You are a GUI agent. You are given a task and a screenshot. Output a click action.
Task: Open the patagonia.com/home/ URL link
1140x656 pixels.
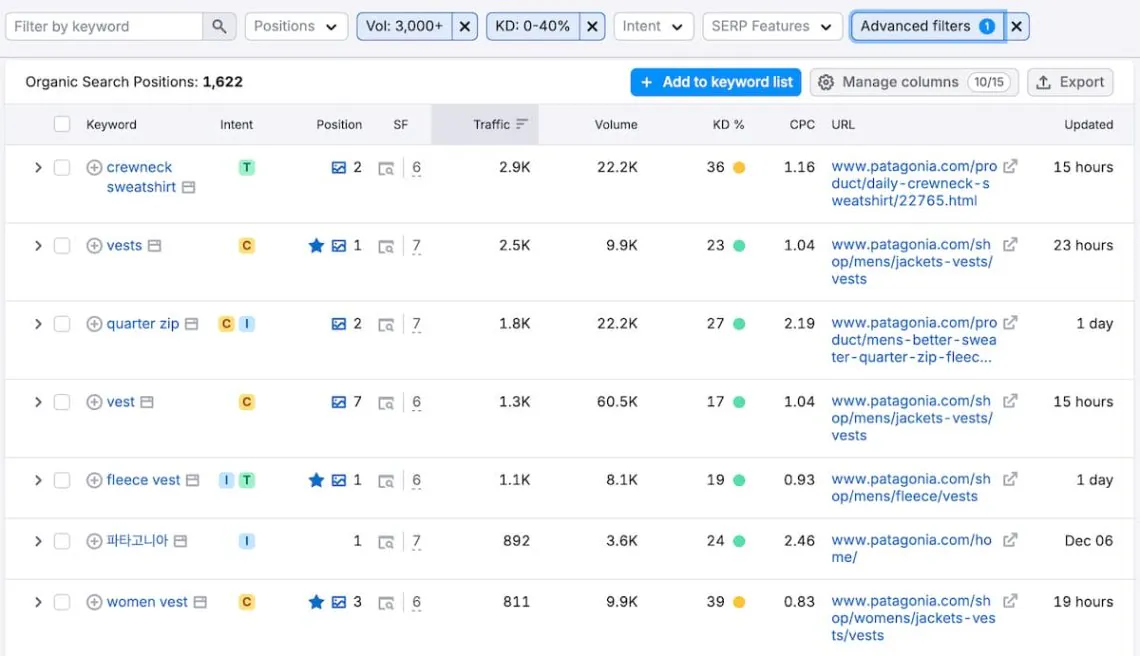(x=911, y=548)
